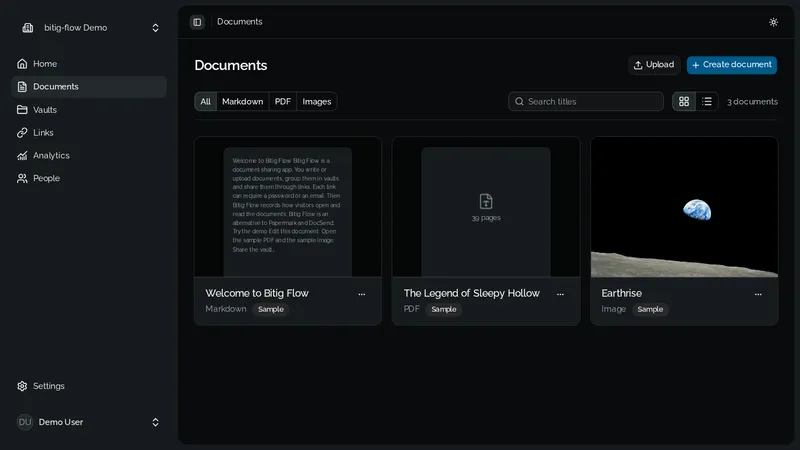This screenshot has height=450, width=800.
Task: Open Analytics in the sidebar
Action: click(88, 156)
